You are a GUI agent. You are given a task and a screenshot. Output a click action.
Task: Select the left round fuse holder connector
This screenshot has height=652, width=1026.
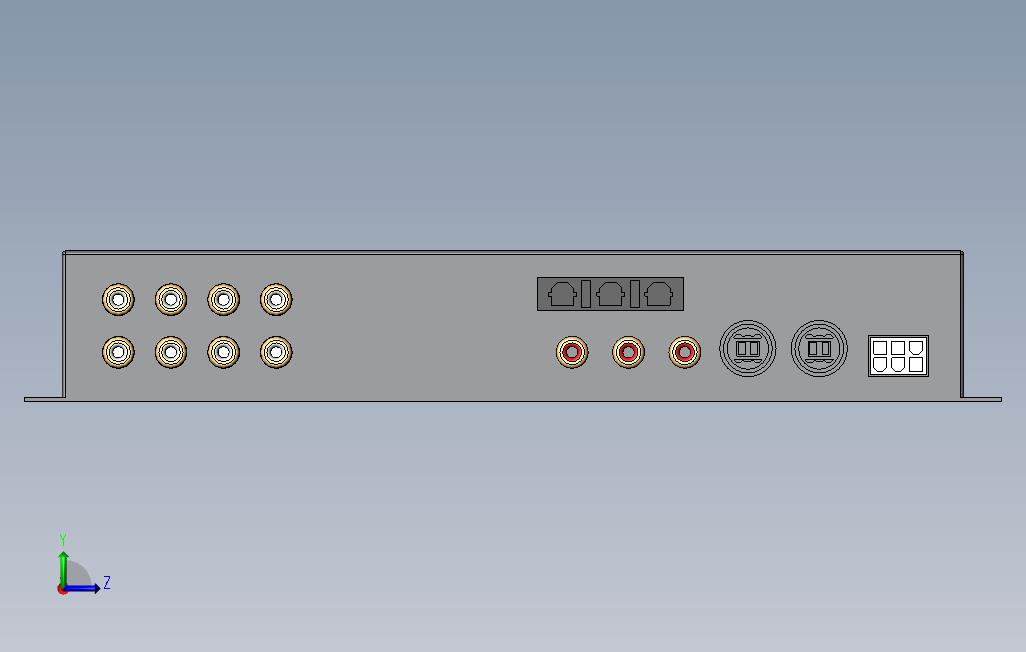click(x=748, y=348)
